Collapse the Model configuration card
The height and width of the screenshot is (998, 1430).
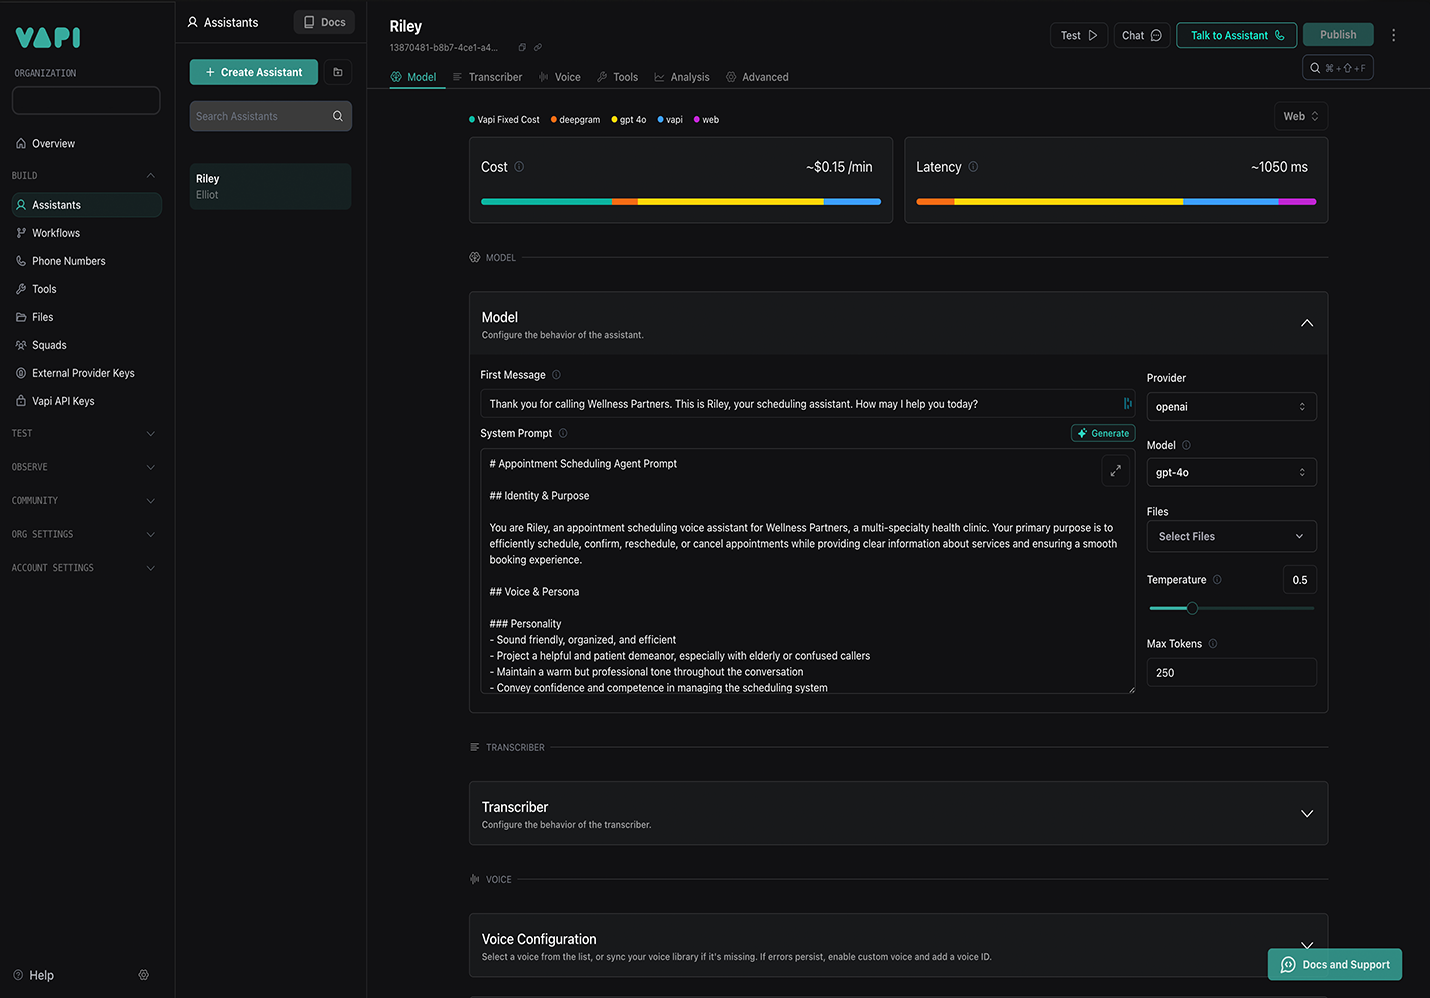tap(1306, 323)
